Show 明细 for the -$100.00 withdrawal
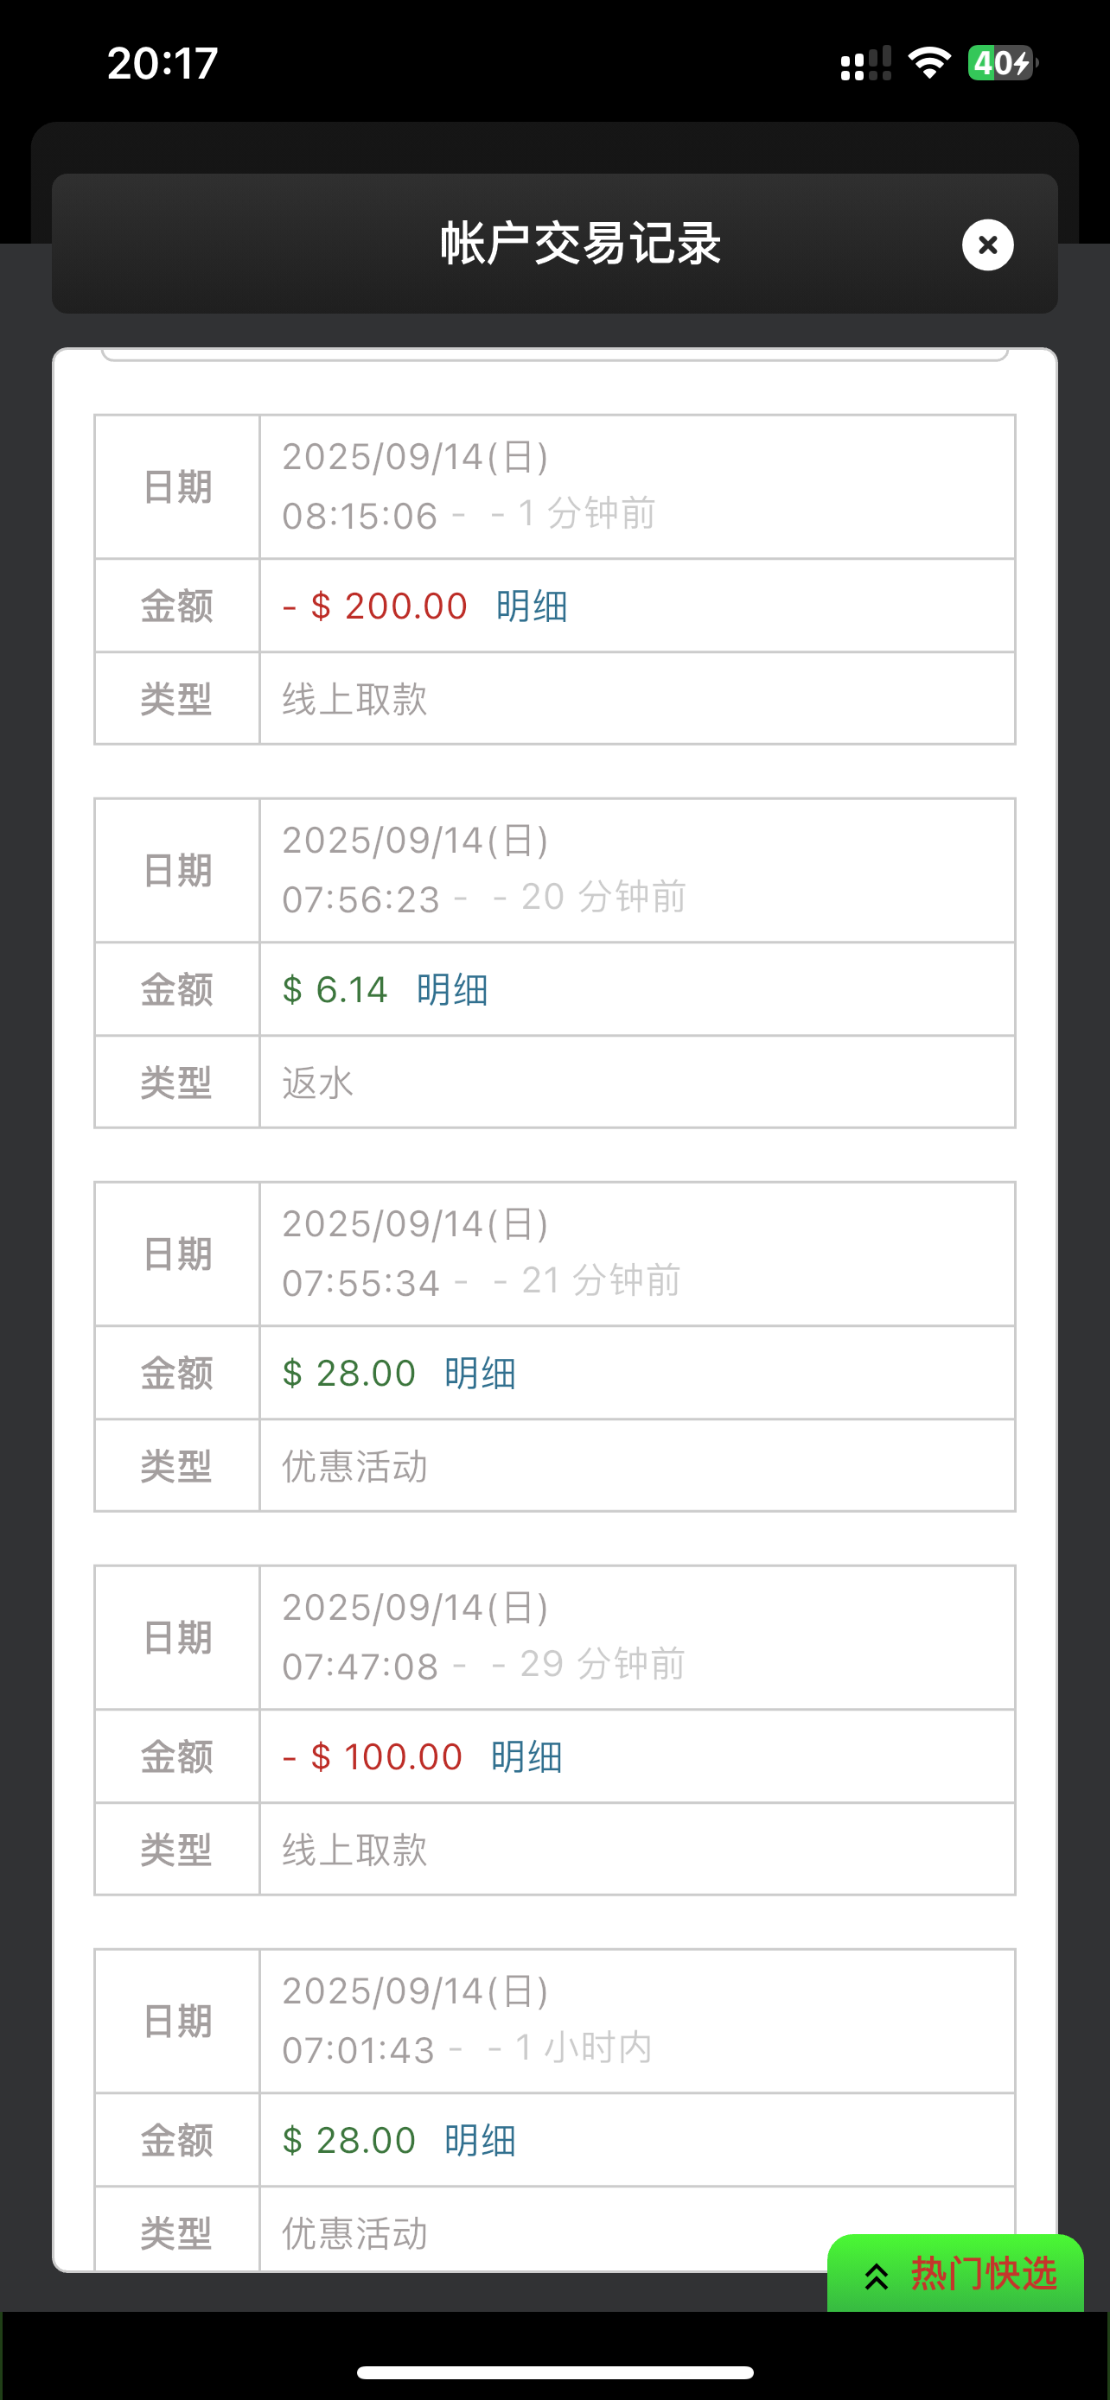The height and width of the screenshot is (2400, 1110). (526, 1757)
